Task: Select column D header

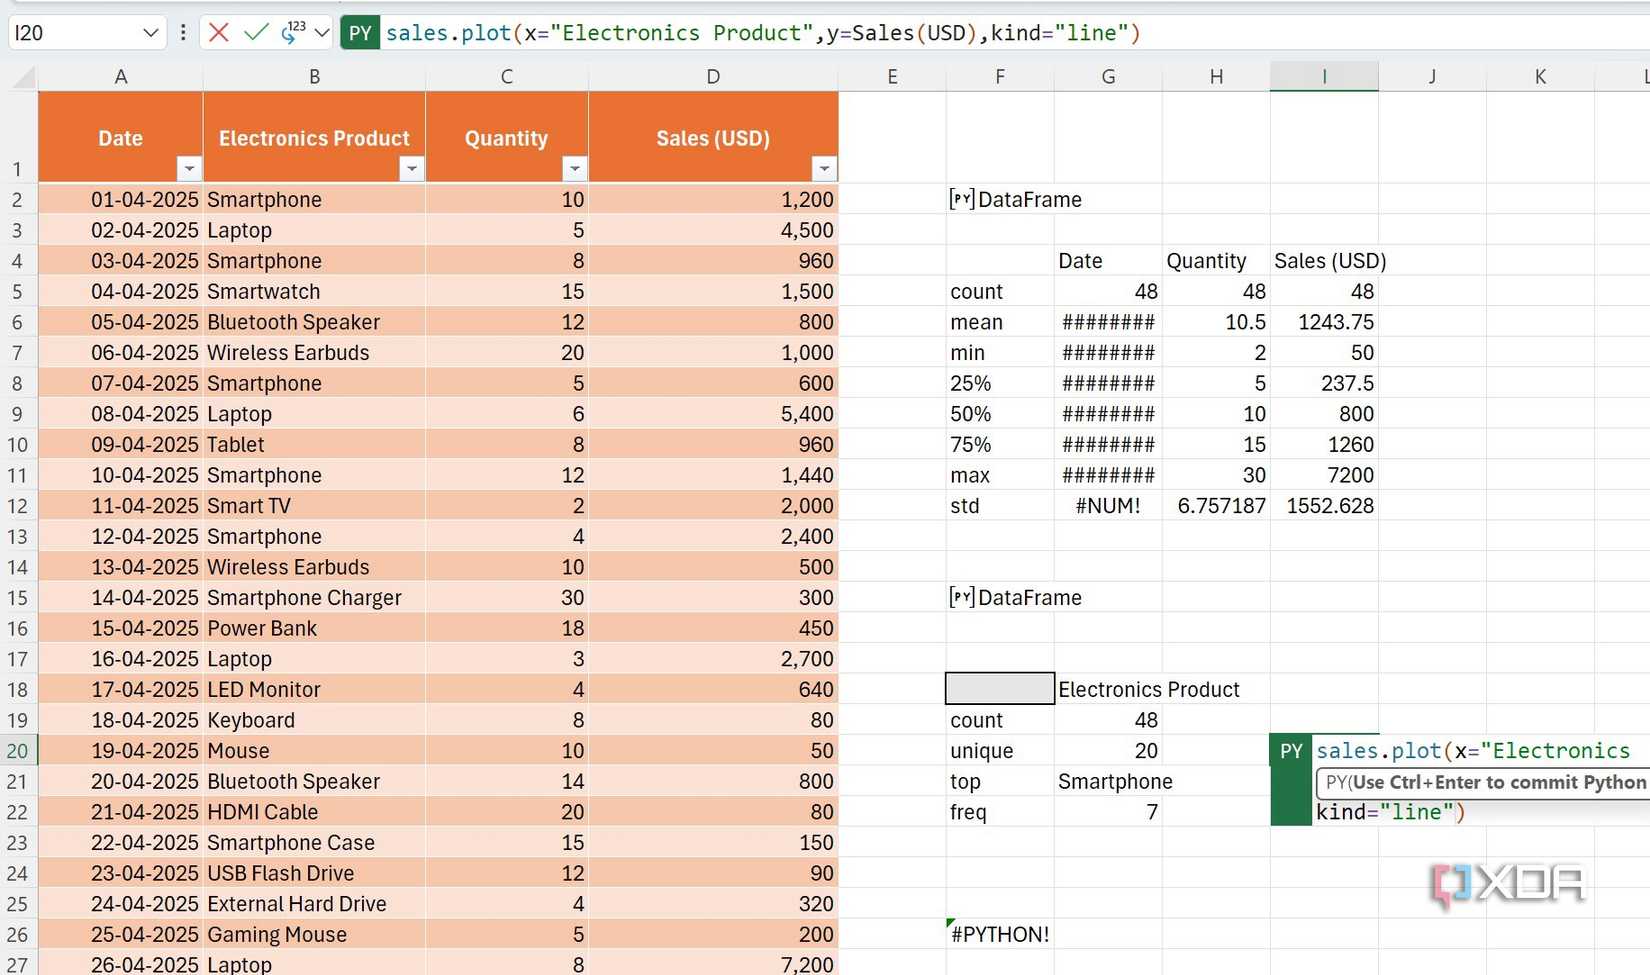Action: 713,77
